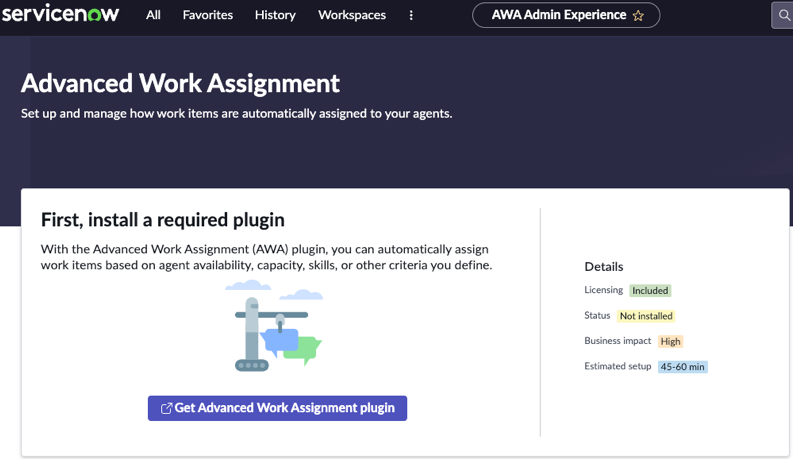Click subtitle about automatically assigned work items
Image resolution: width=793 pixels, height=459 pixels.
tap(236, 114)
